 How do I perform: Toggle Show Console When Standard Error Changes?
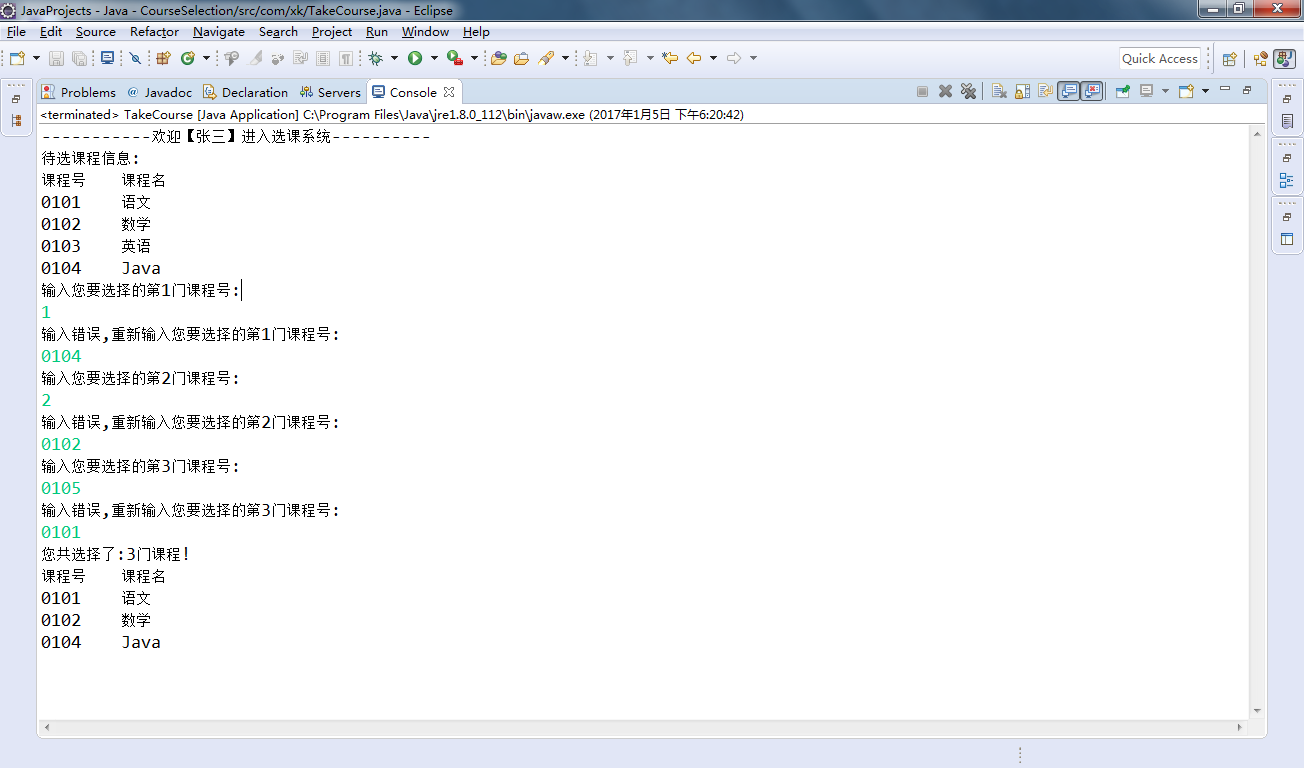[1090, 91]
